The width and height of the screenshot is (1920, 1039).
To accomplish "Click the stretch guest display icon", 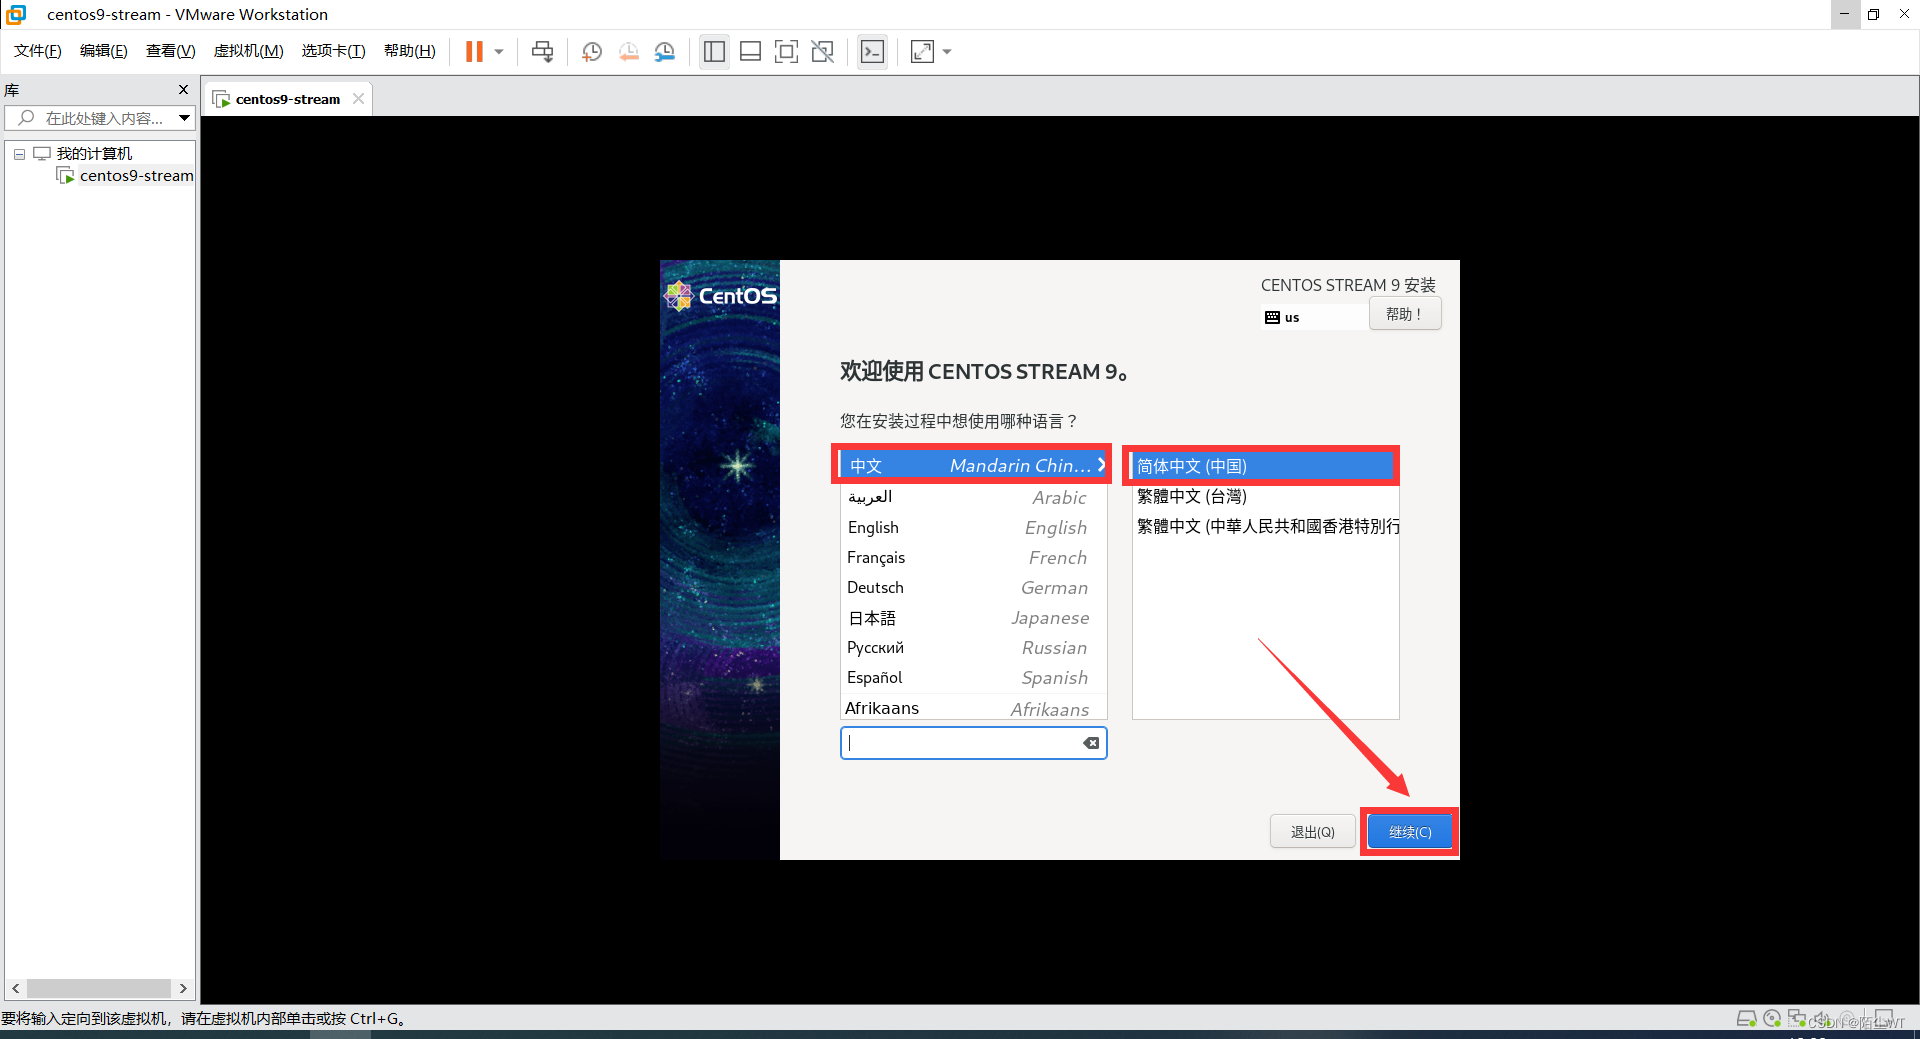I will click(922, 52).
